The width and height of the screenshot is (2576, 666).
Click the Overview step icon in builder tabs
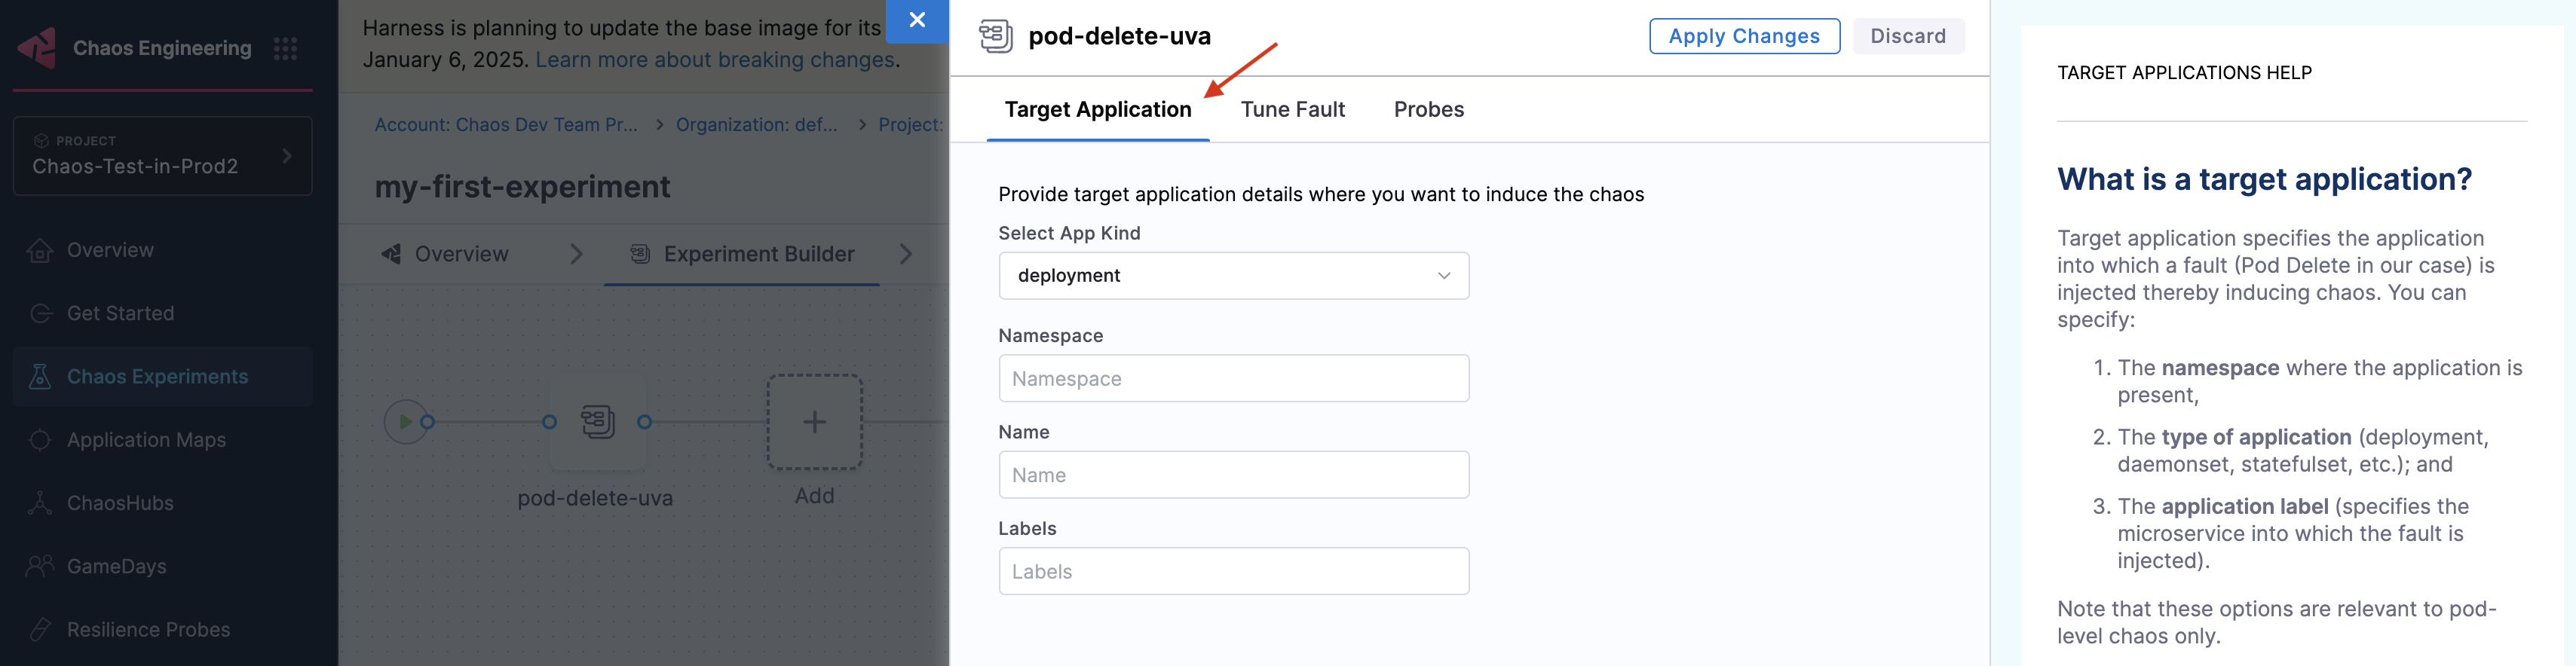pyautogui.click(x=391, y=254)
